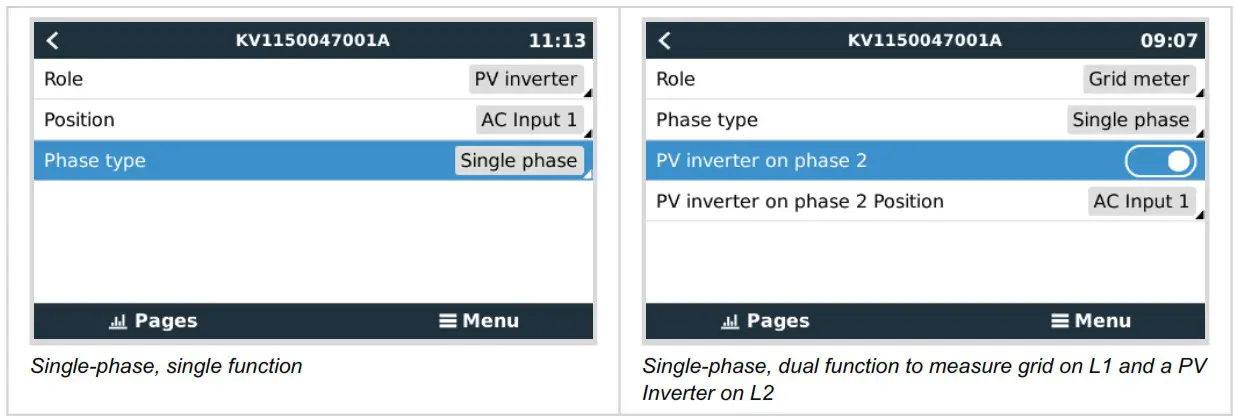Click back arrow in left panel header
The height and width of the screenshot is (419, 1236).
pyautogui.click(x=53, y=41)
